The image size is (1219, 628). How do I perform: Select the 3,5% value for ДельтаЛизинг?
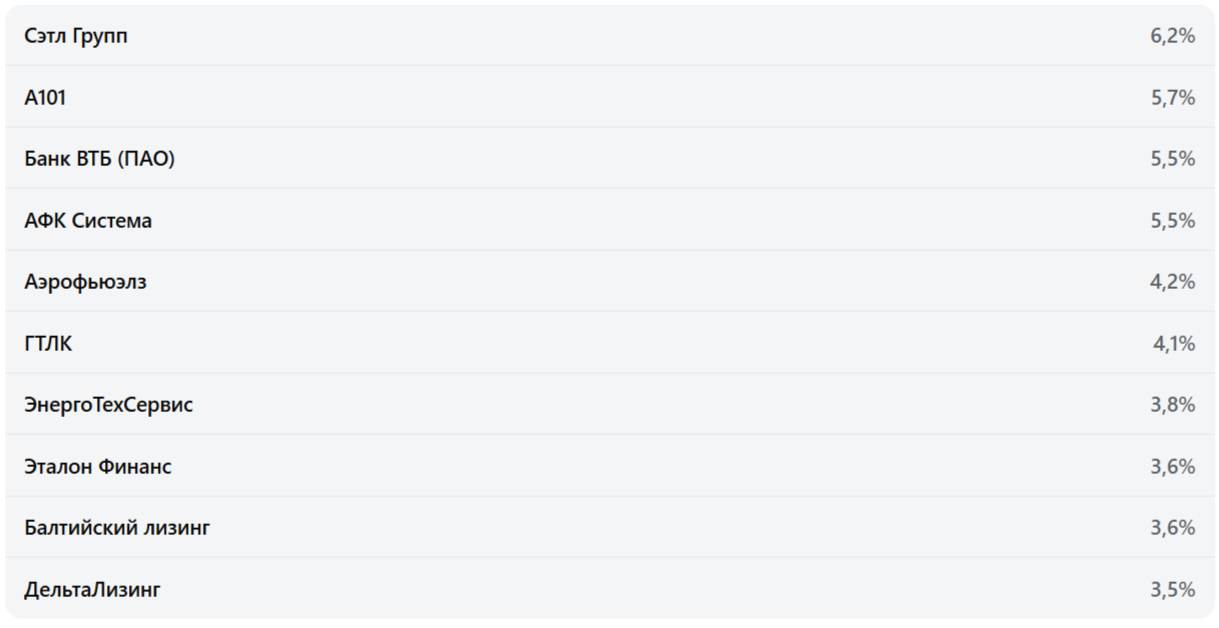pyautogui.click(x=1172, y=590)
